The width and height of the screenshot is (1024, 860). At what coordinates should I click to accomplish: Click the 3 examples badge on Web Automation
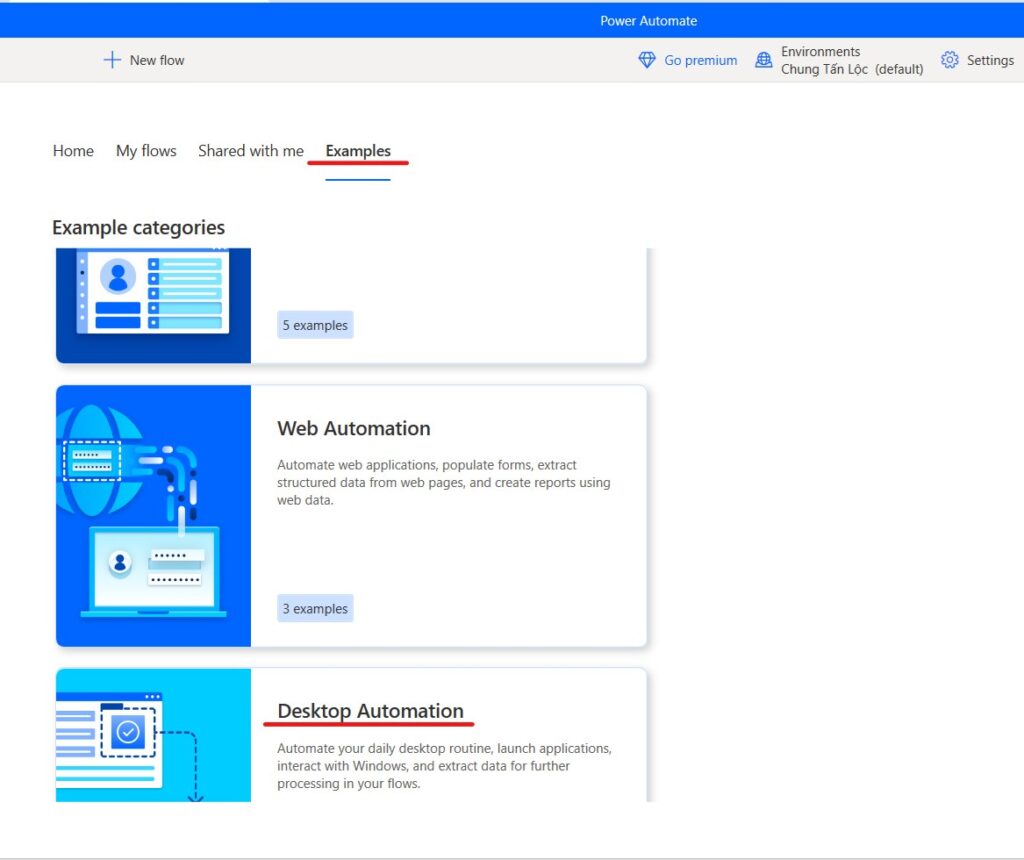315,608
